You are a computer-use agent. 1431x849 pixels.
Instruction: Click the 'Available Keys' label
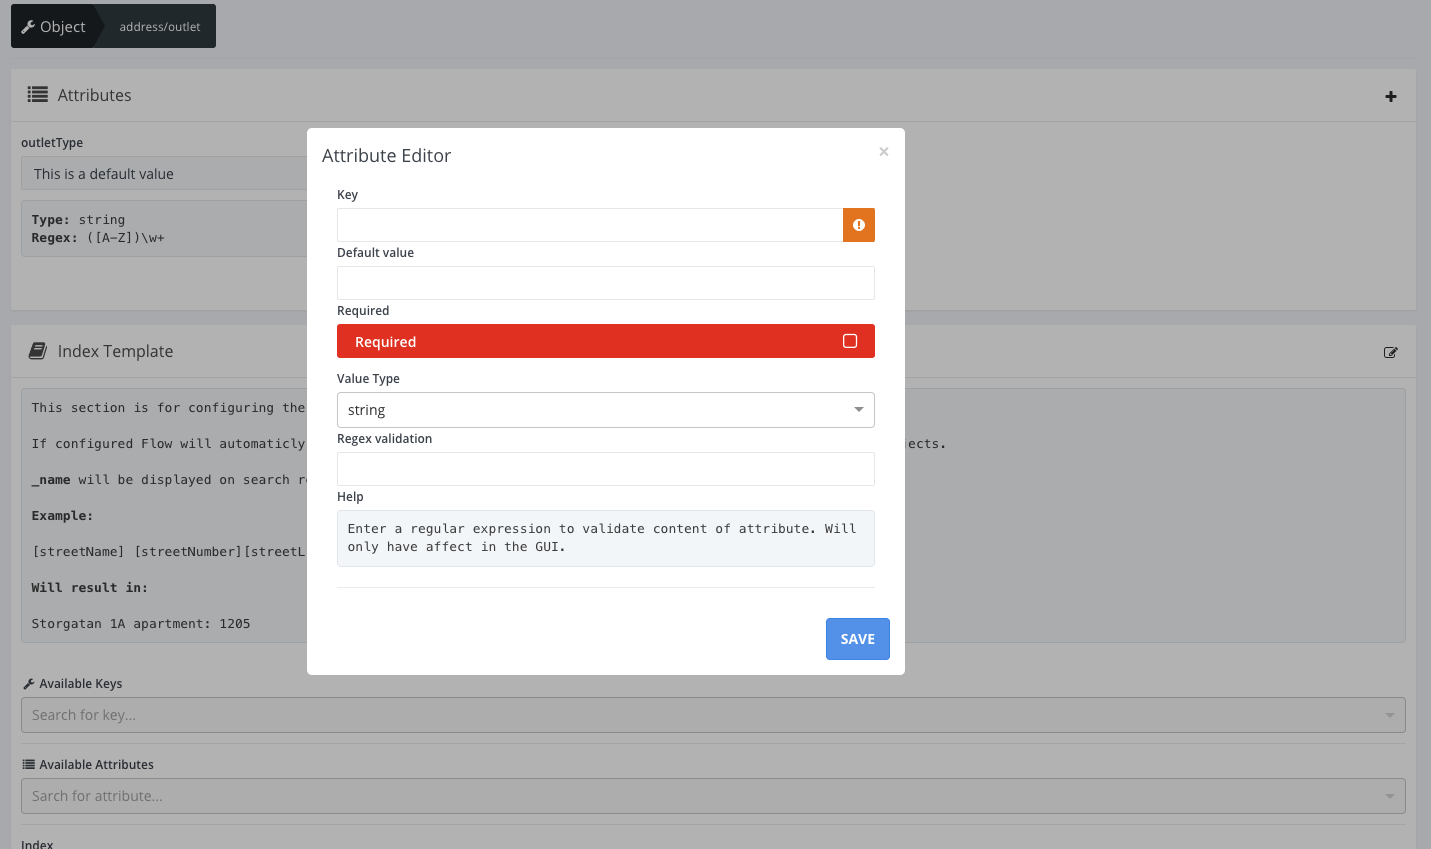[80, 684]
